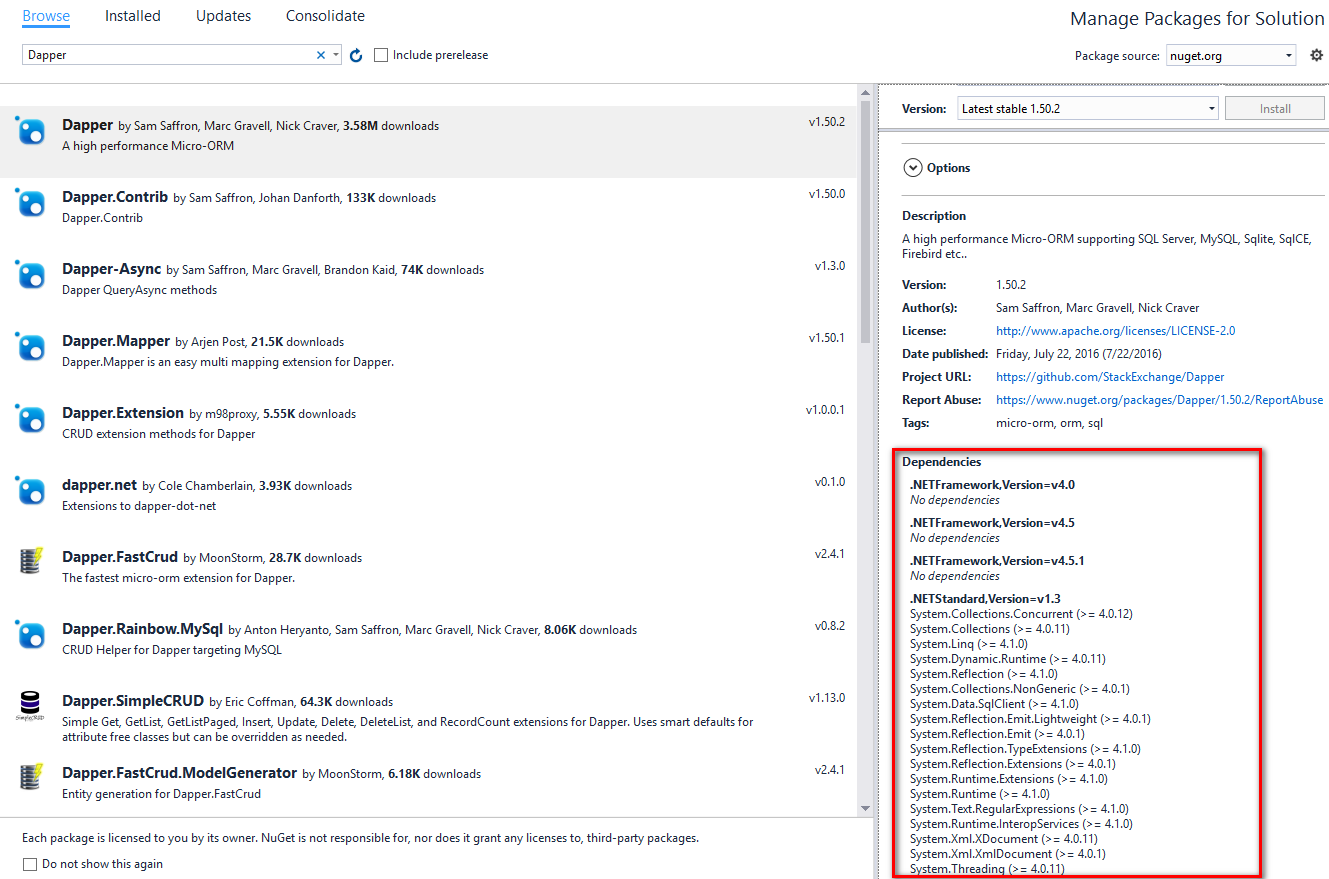
Task: Click System.Data.SqlClient dependency entry
Action: (994, 704)
